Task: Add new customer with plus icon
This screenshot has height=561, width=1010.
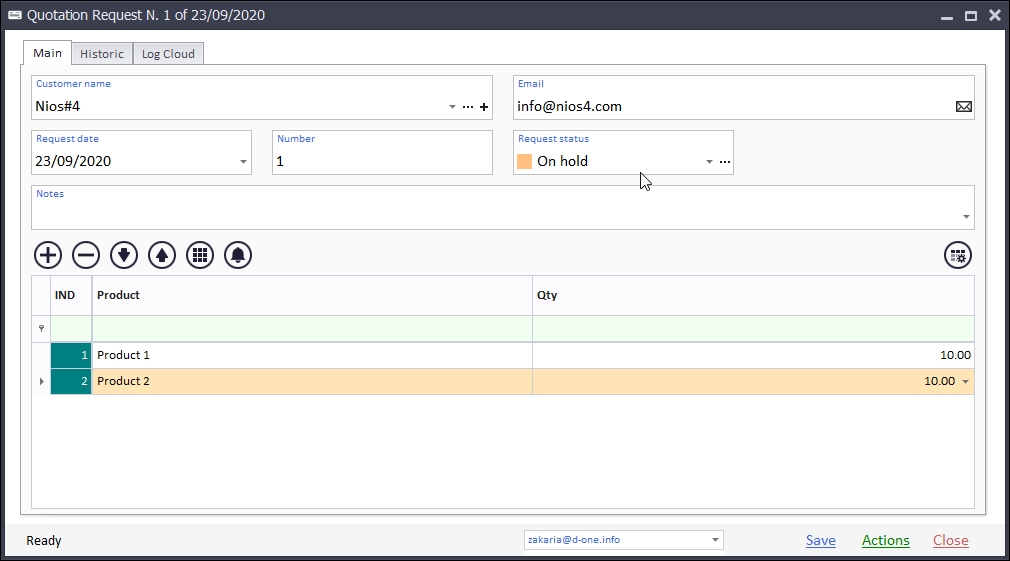Action: (484, 107)
